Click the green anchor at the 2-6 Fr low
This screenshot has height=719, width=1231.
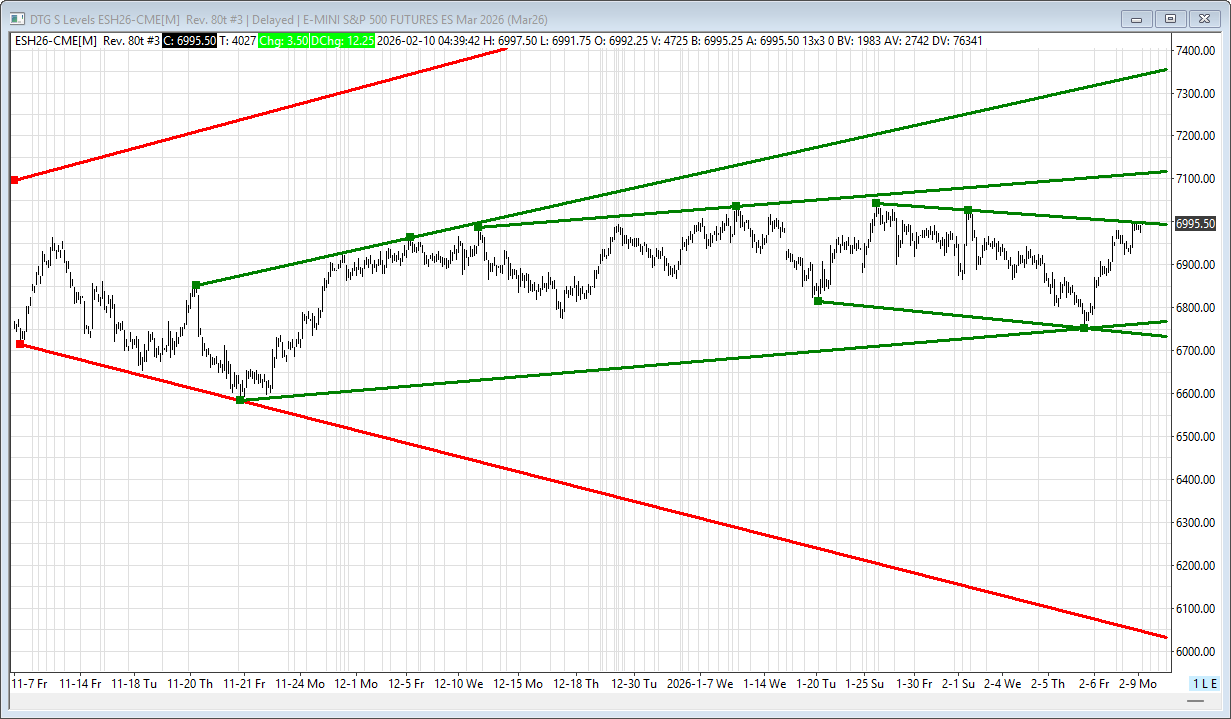[1084, 328]
